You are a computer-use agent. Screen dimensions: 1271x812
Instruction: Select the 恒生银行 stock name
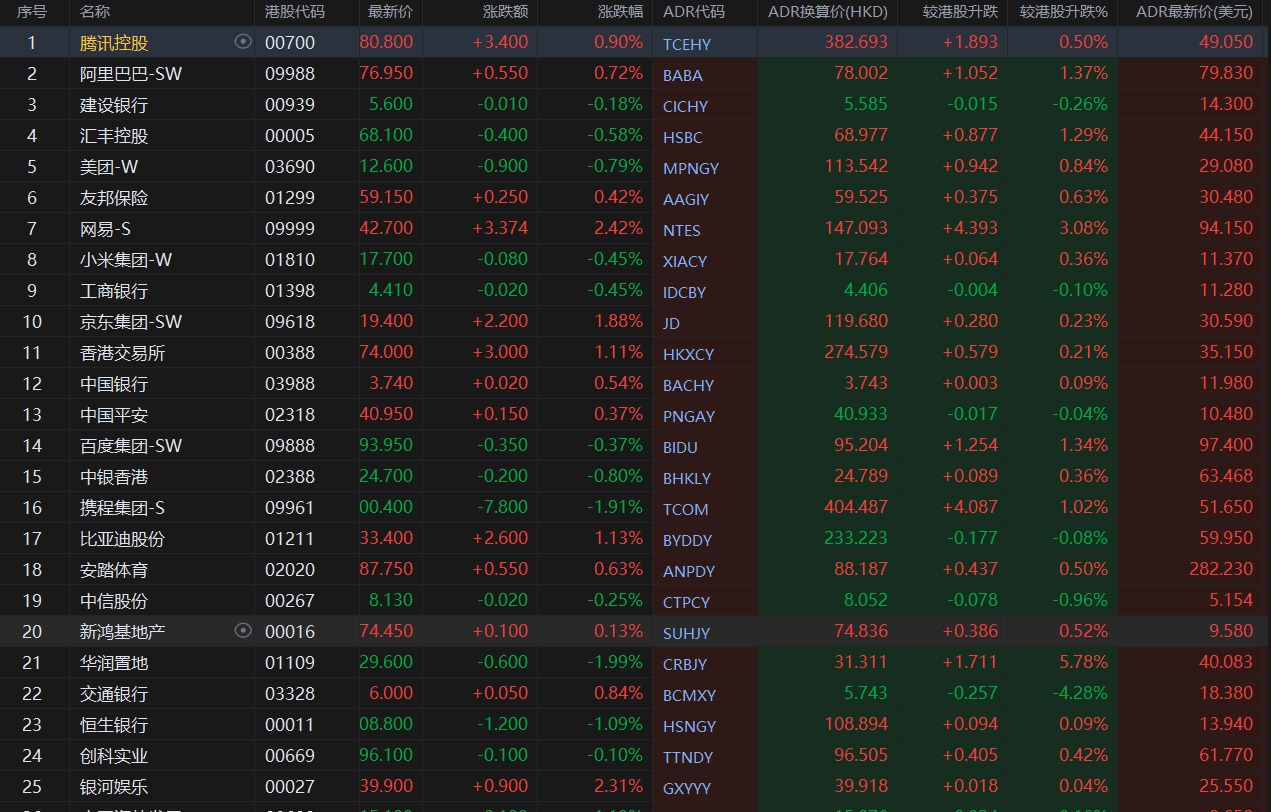(114, 725)
